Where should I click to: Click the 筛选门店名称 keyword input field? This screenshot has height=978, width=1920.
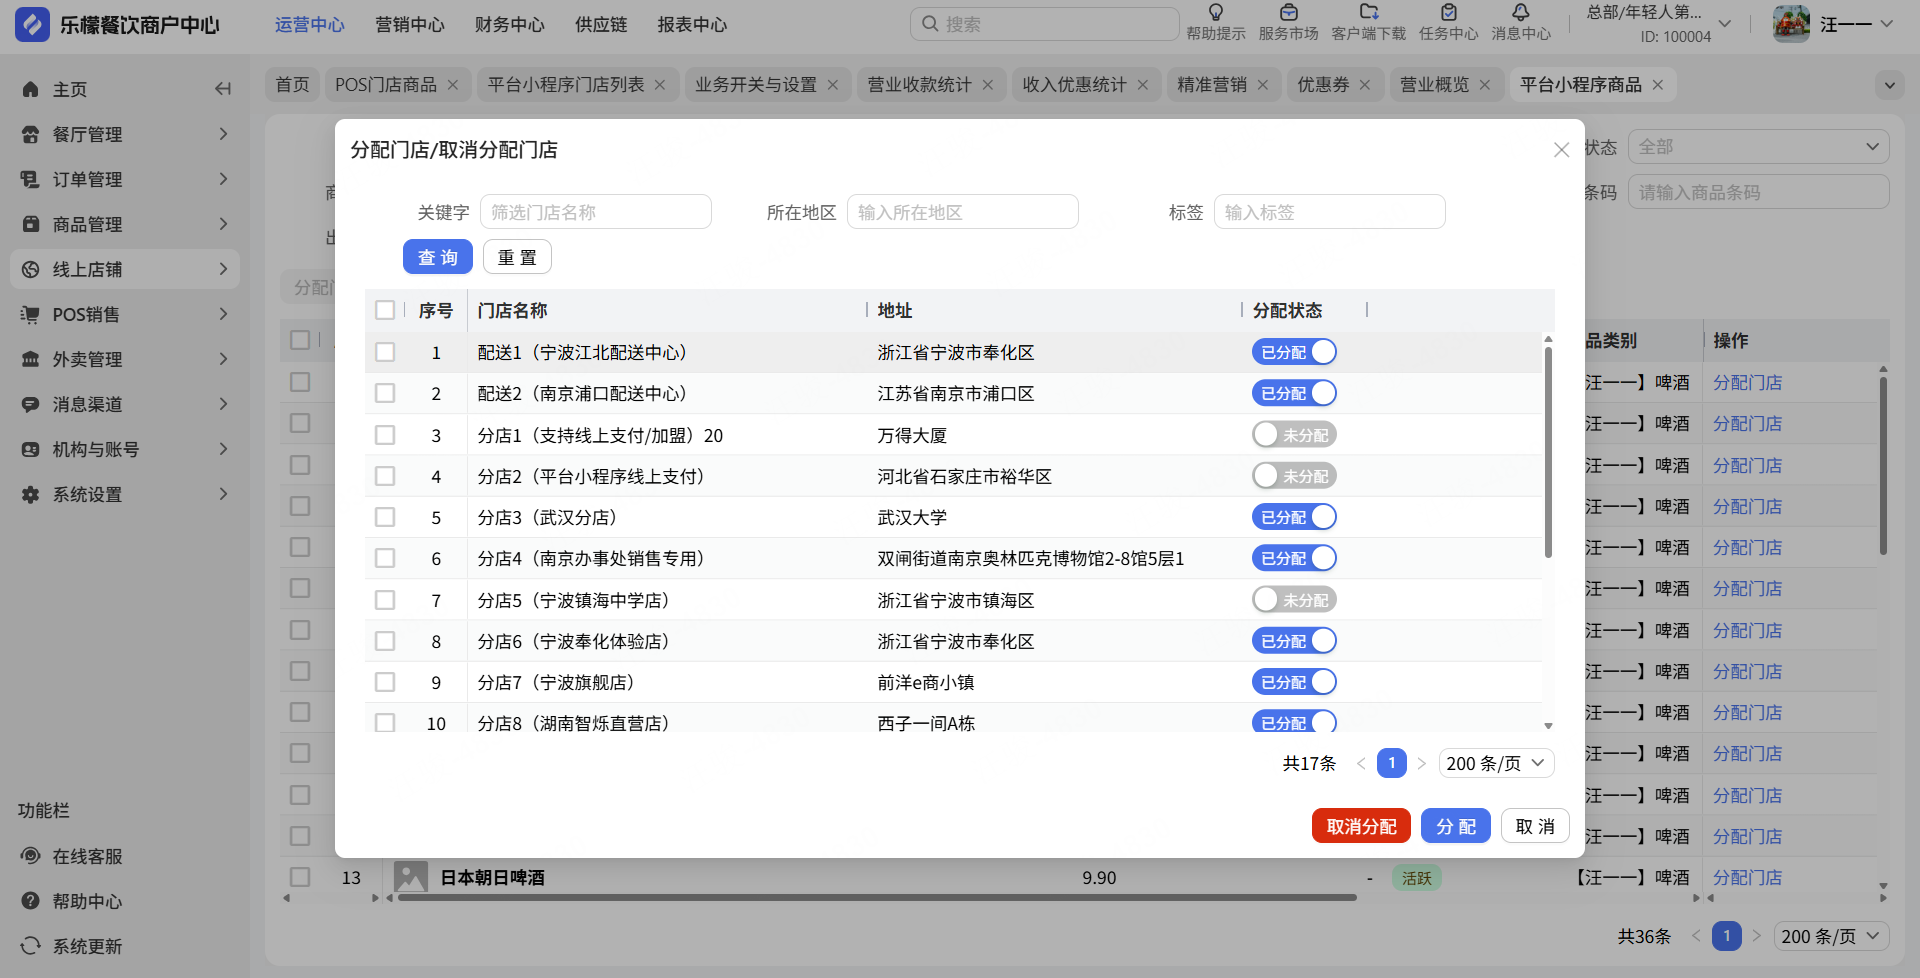coord(596,212)
